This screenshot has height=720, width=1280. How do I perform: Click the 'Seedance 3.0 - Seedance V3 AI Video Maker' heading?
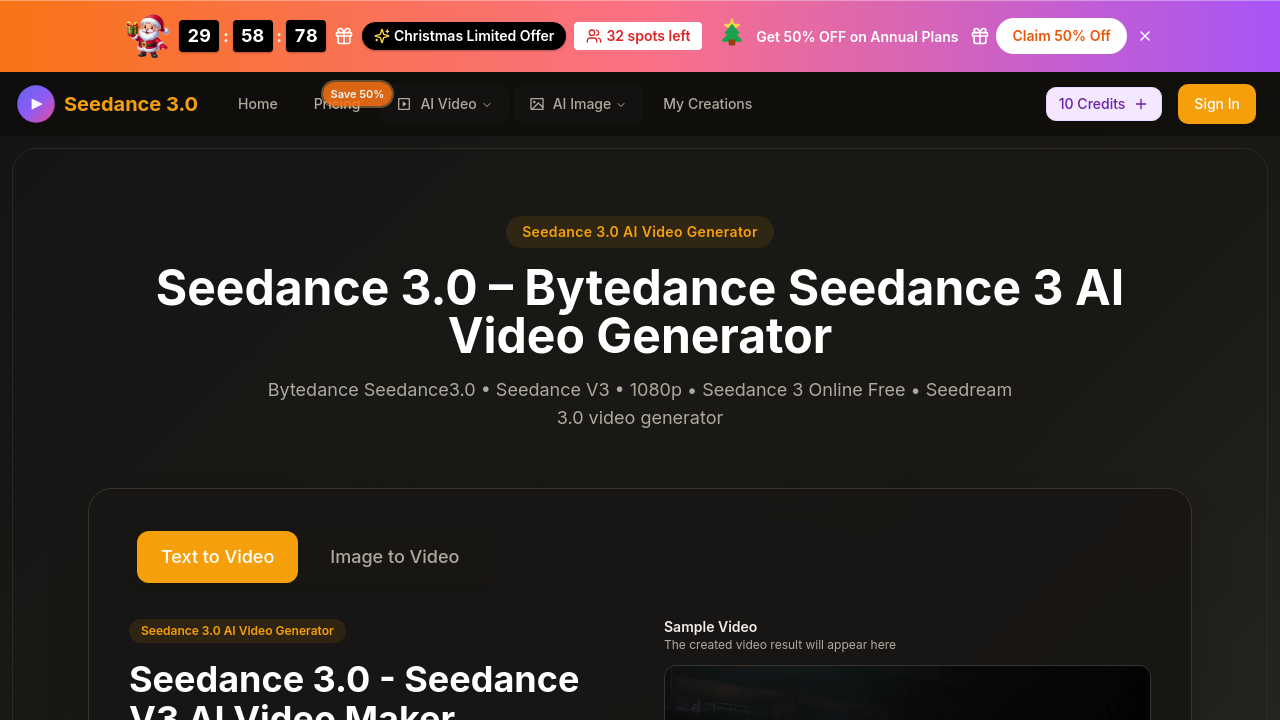tap(354, 690)
